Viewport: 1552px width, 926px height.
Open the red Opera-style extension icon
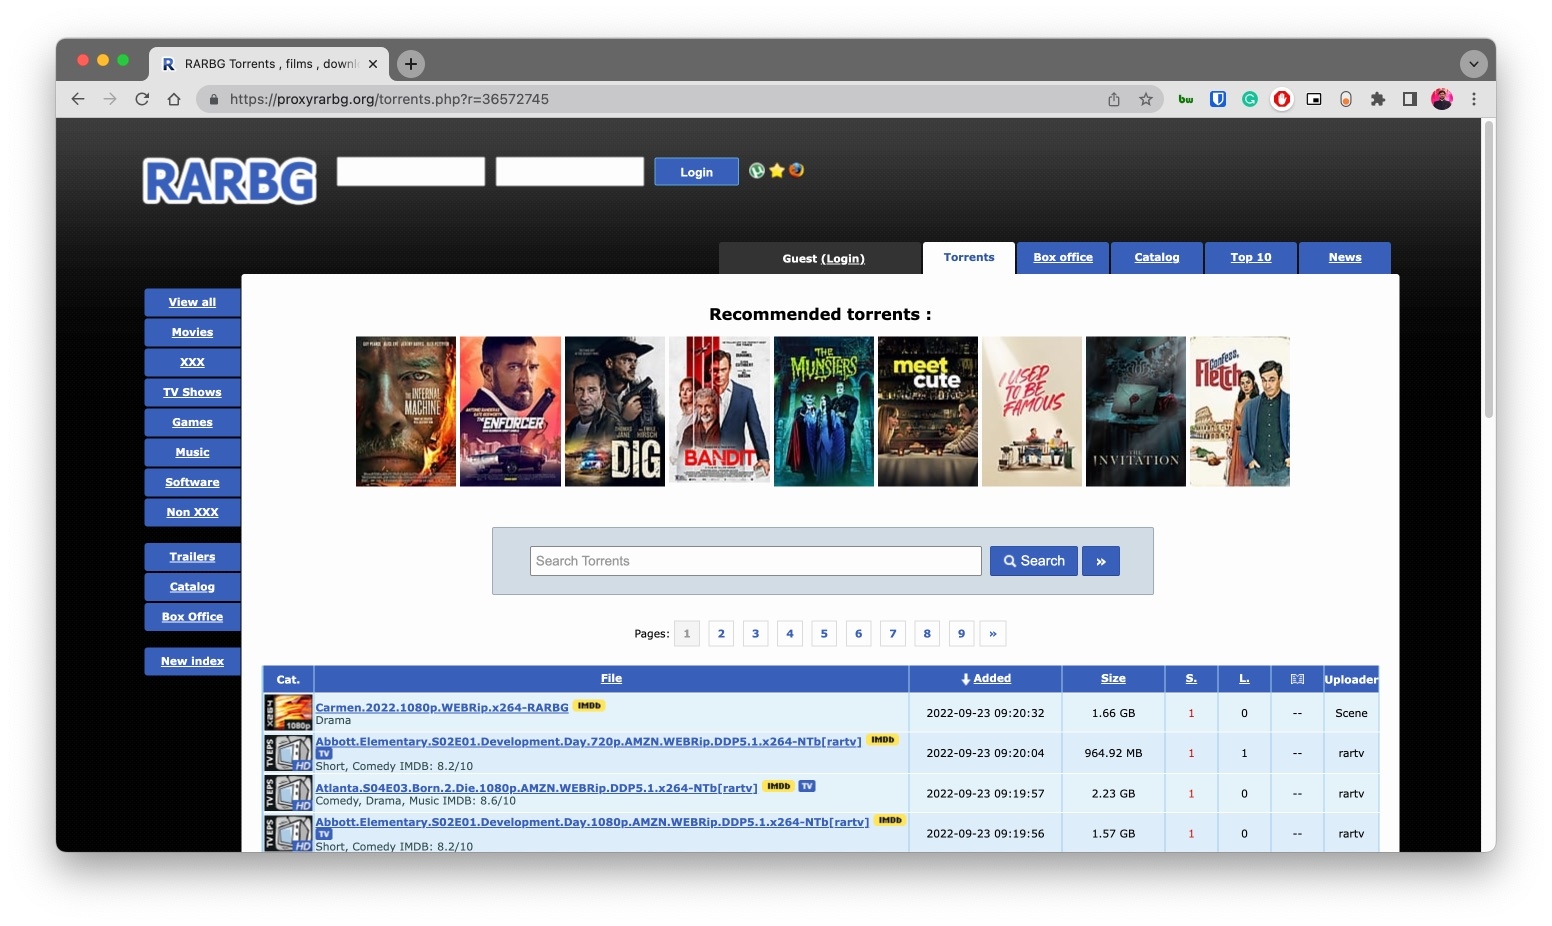[x=1282, y=99]
